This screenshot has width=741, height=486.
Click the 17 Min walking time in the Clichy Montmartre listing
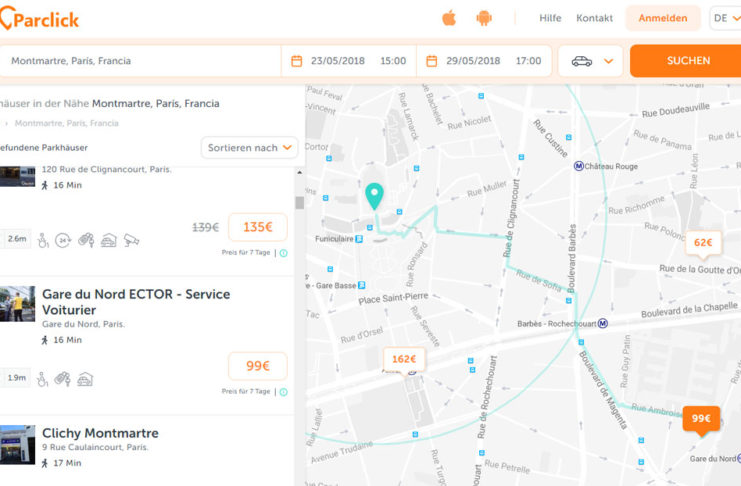[62, 463]
